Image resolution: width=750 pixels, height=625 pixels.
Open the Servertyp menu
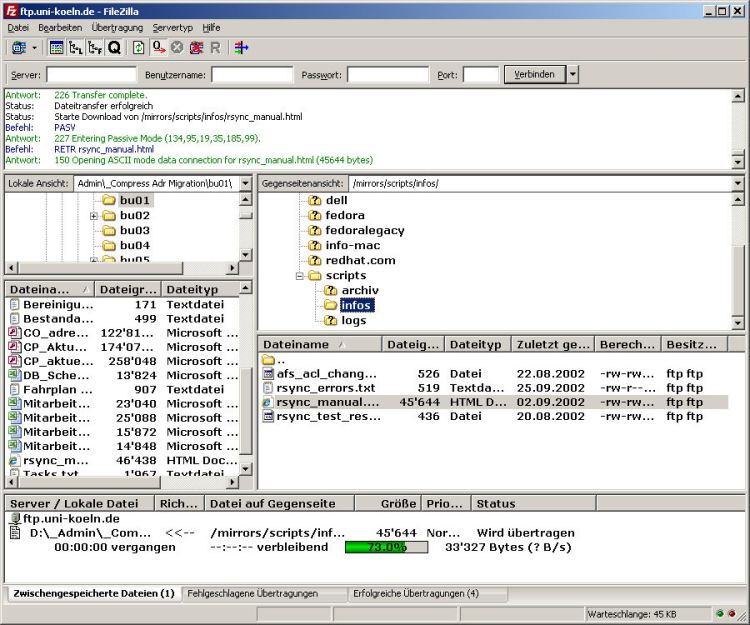pos(173,28)
